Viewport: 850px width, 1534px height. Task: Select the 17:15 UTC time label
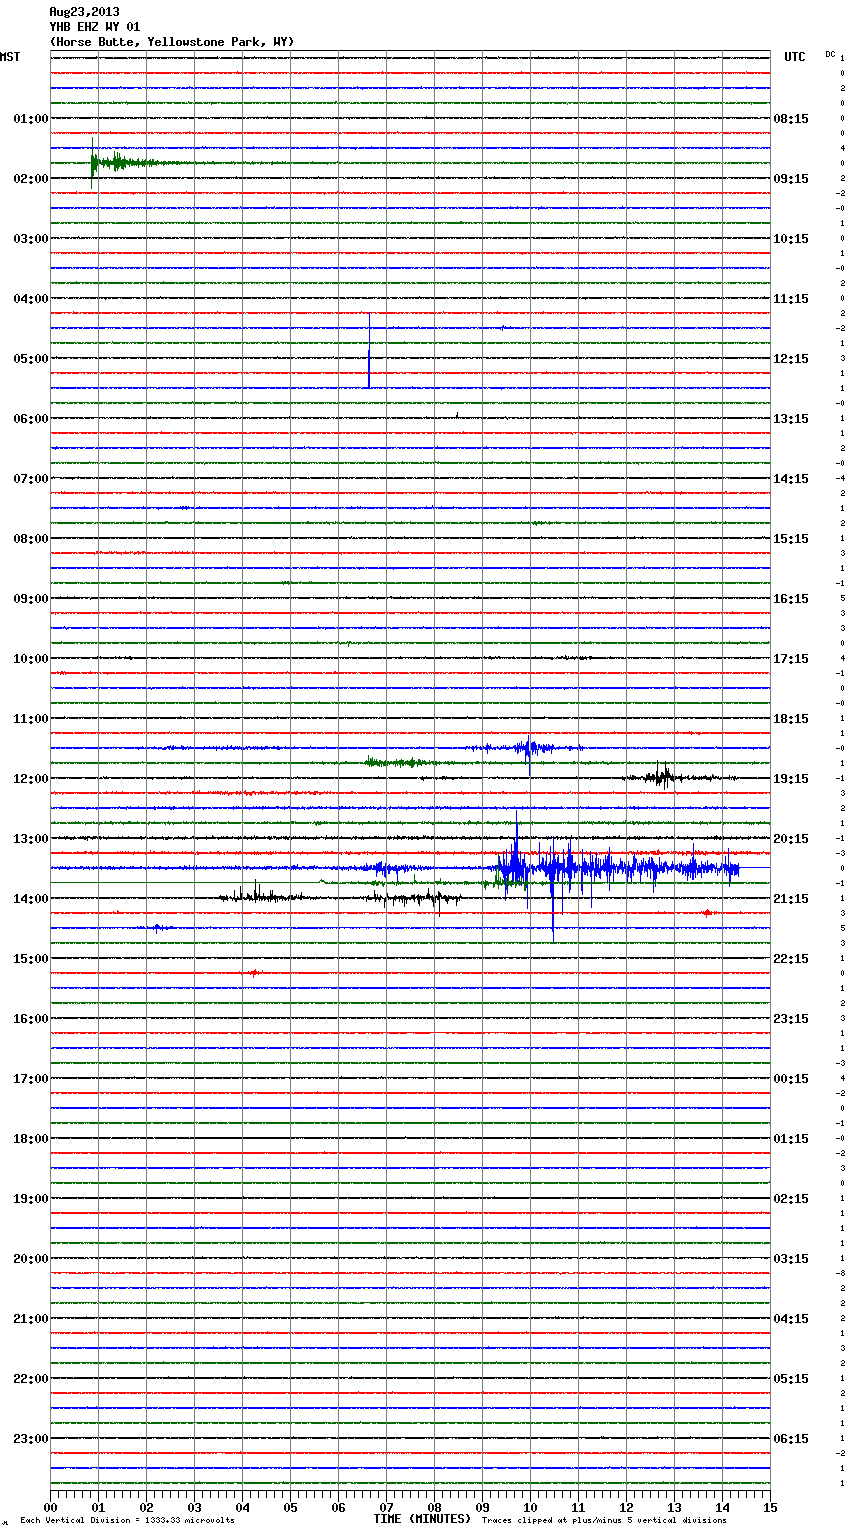791,659
